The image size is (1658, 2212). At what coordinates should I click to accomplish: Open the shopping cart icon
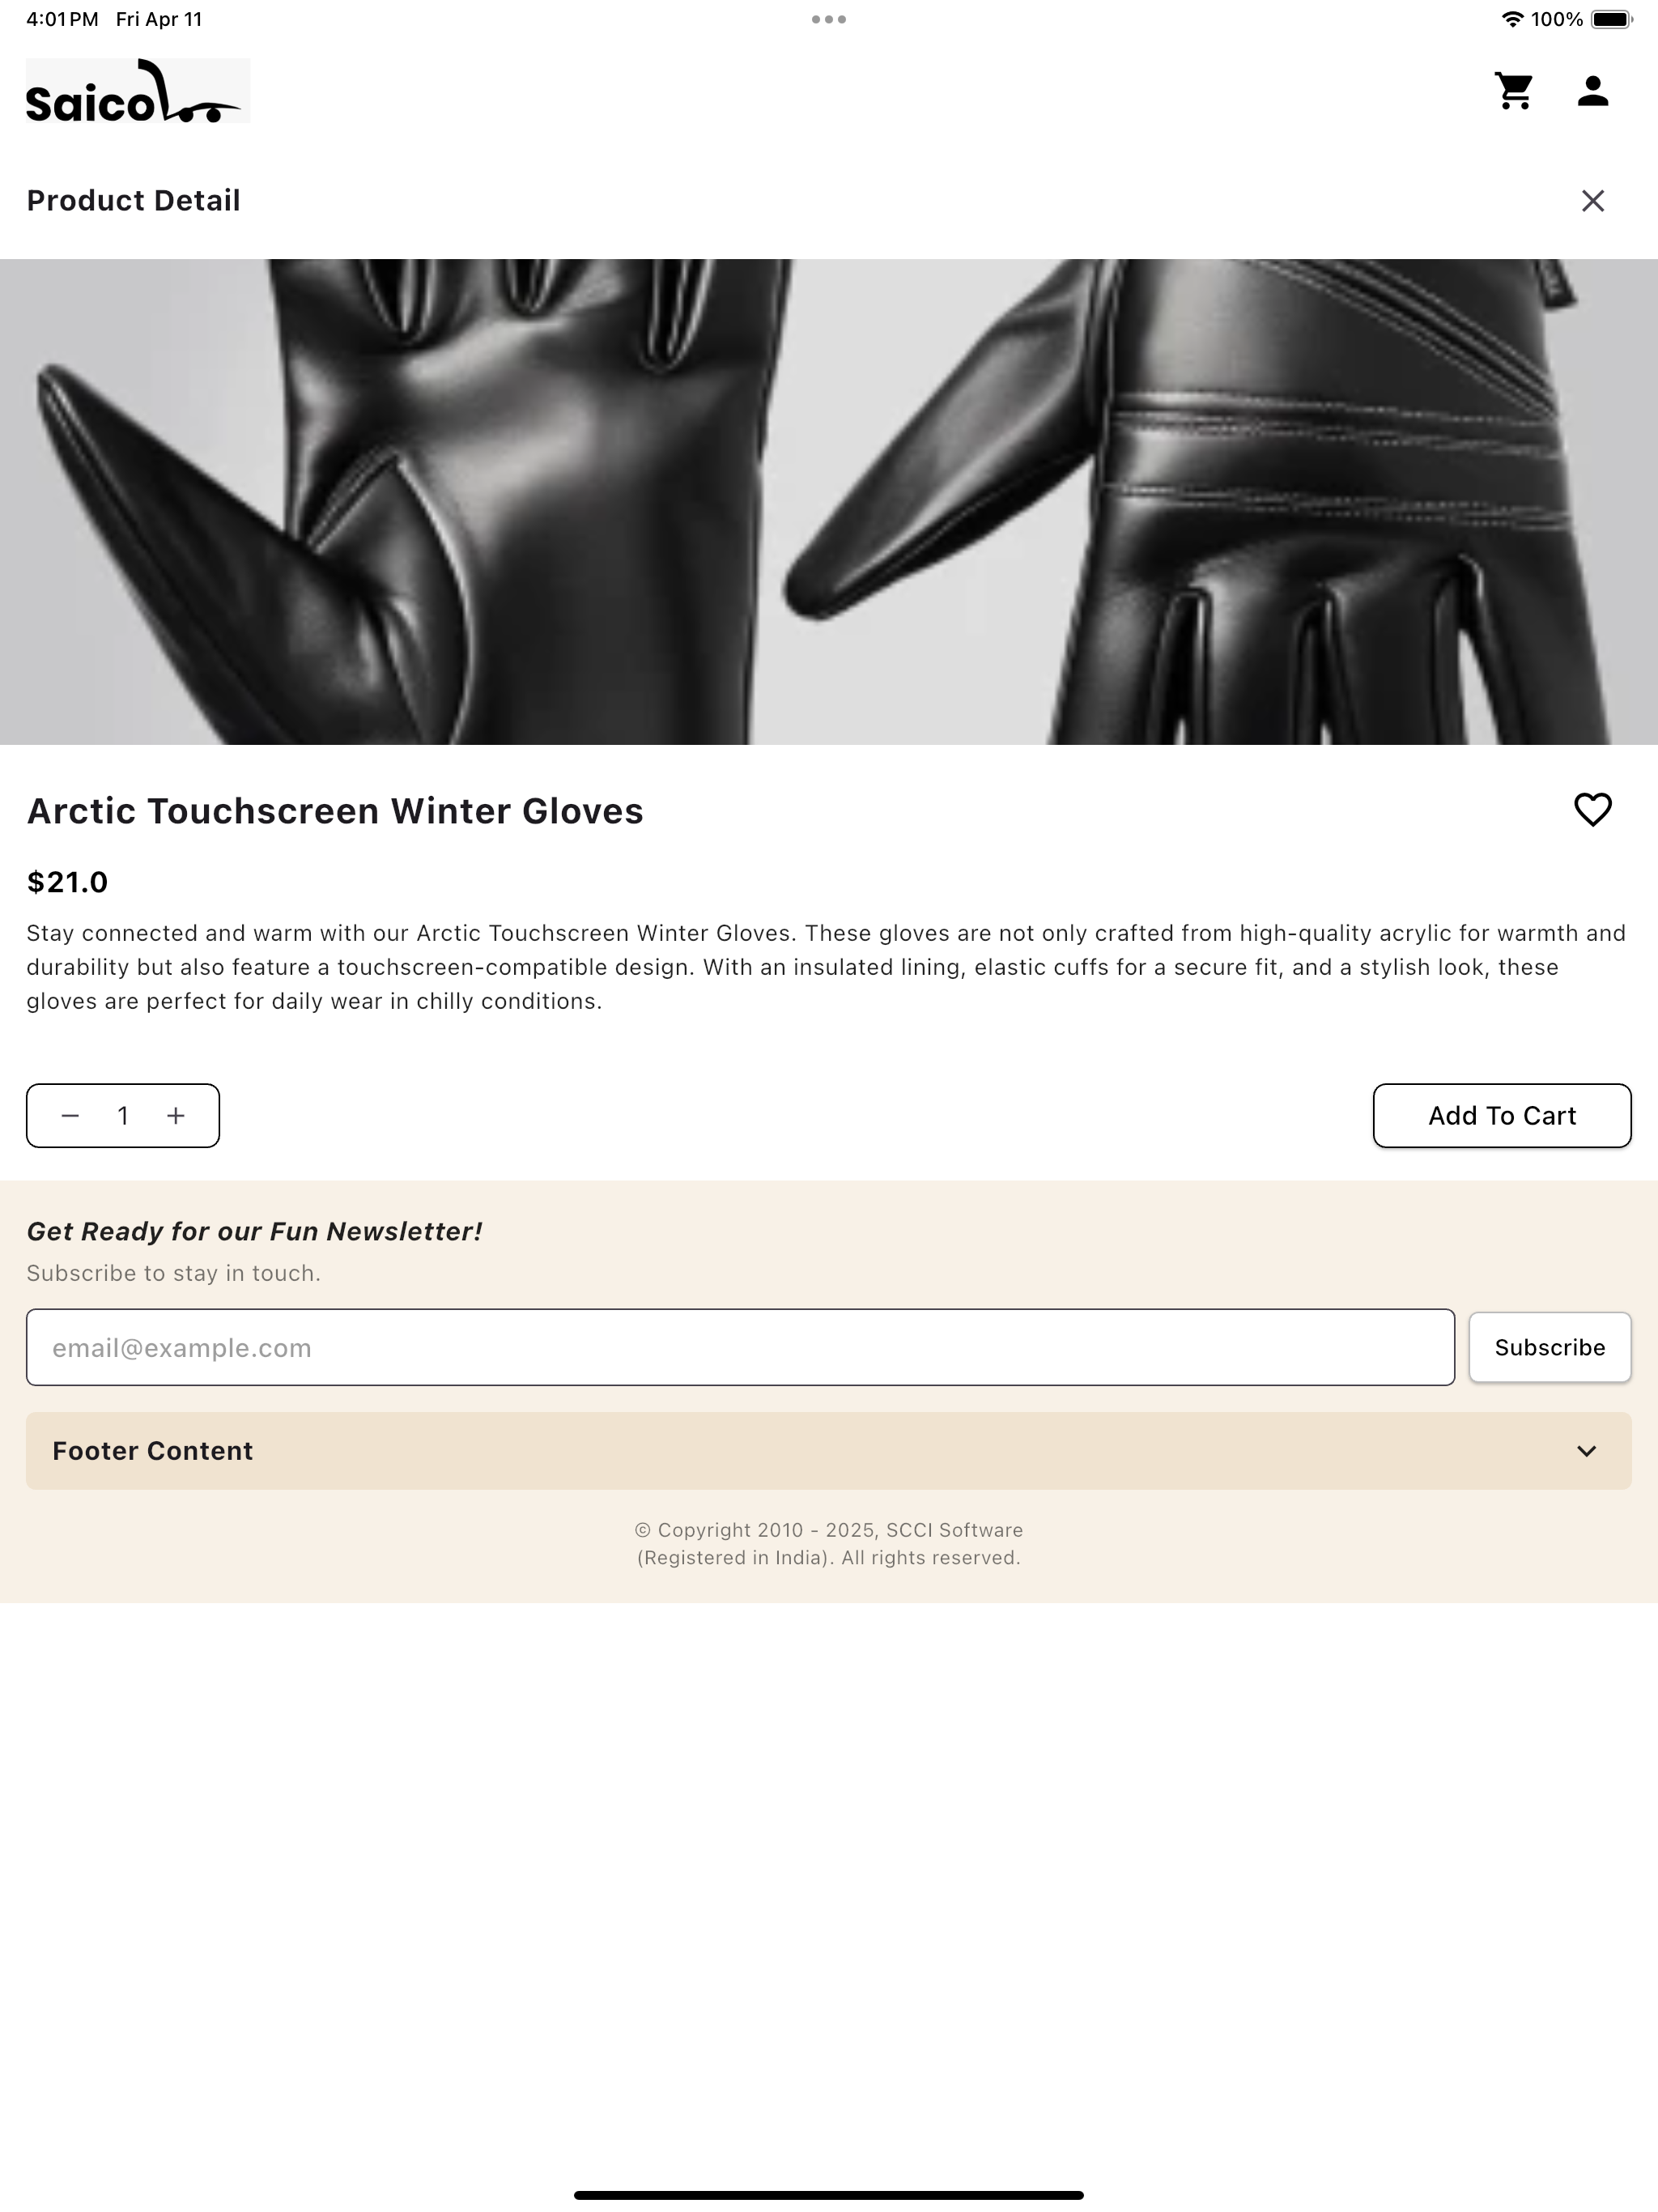[1514, 91]
